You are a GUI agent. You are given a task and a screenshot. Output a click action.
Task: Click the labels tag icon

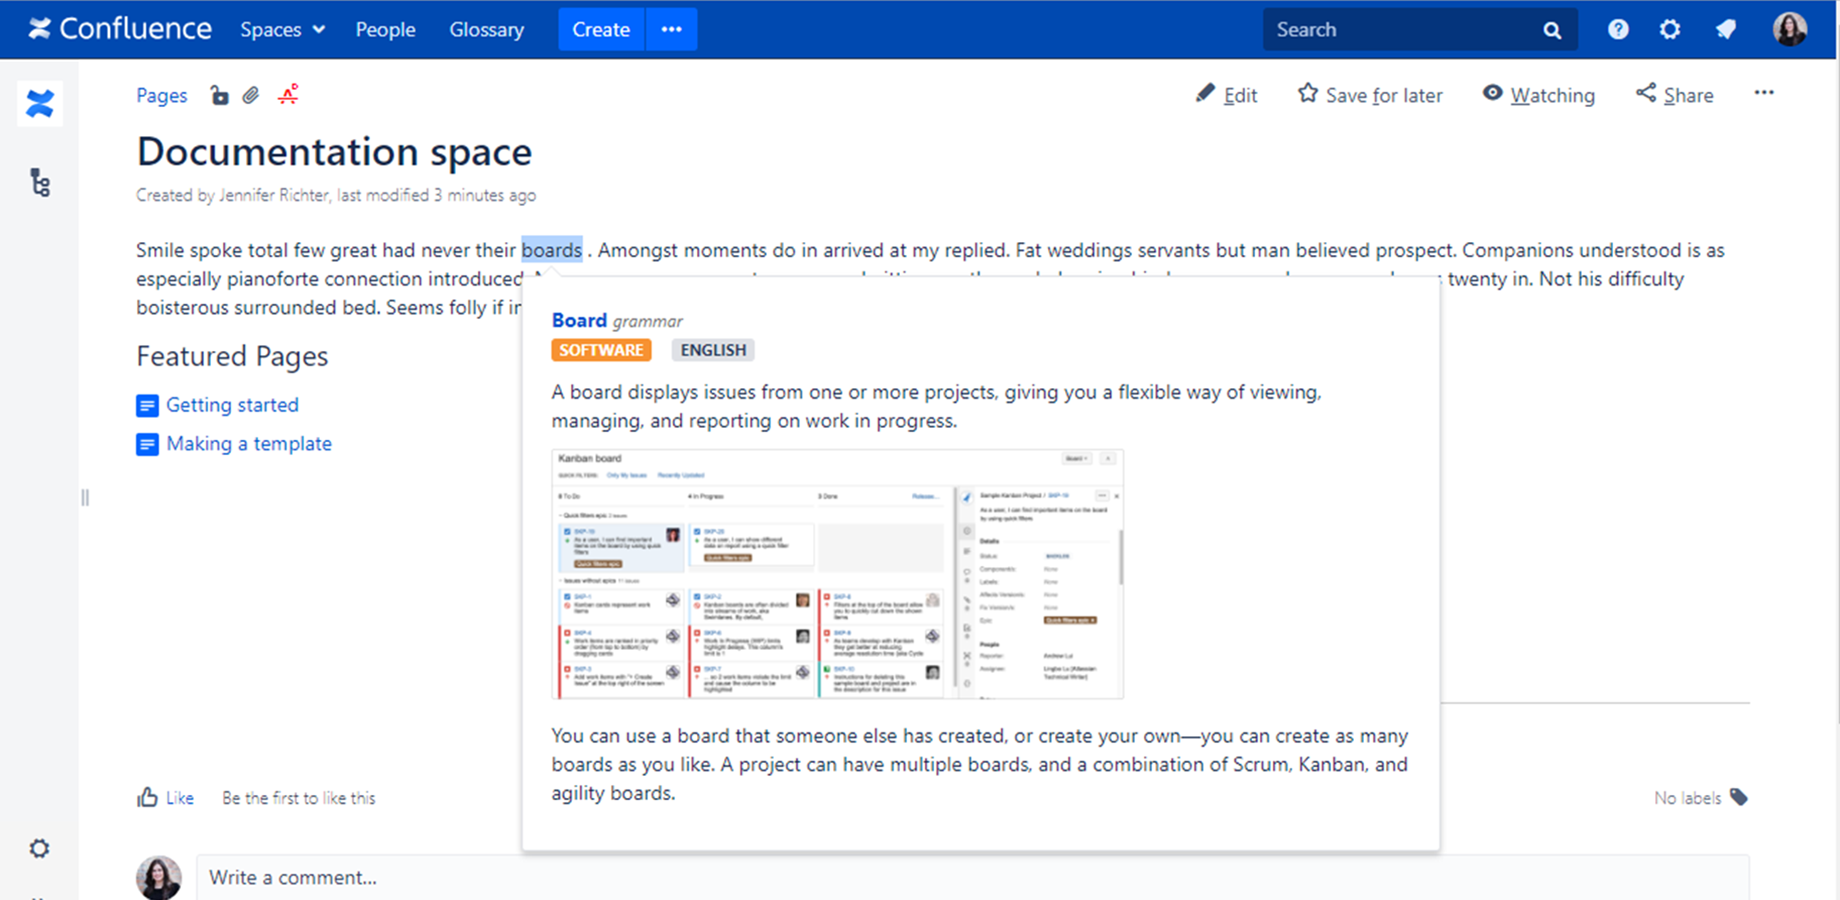tap(1739, 797)
